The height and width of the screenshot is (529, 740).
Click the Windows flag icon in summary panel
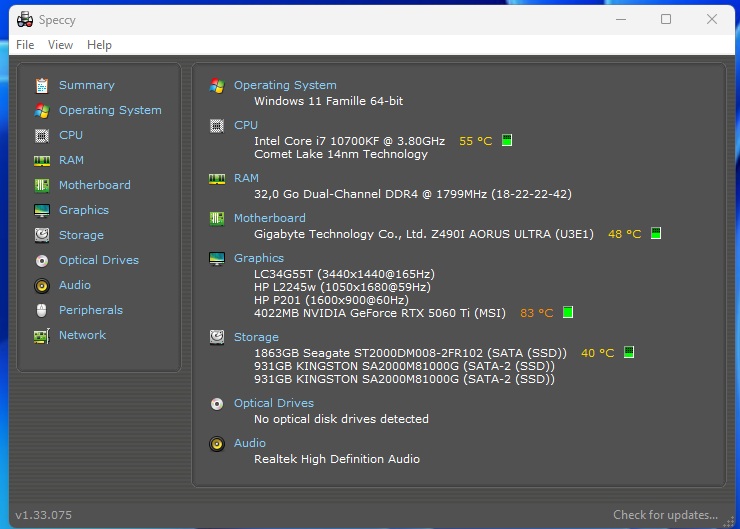pyautogui.click(x=217, y=85)
